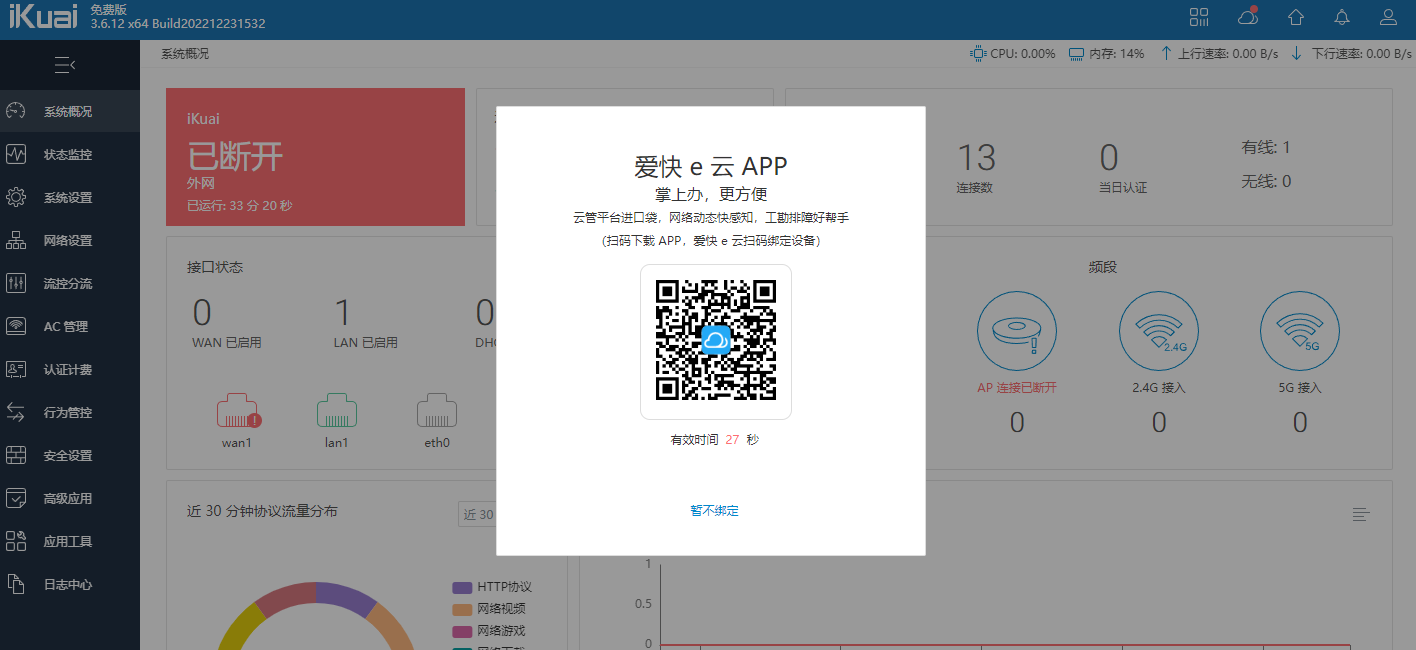Open the user account icon
Image resolution: width=1416 pixels, height=650 pixels.
[1388, 17]
